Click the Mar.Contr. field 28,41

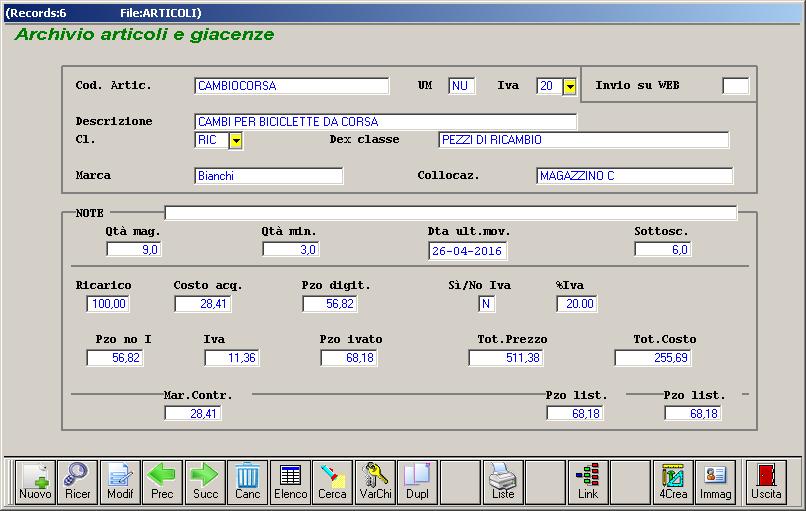(x=193, y=413)
